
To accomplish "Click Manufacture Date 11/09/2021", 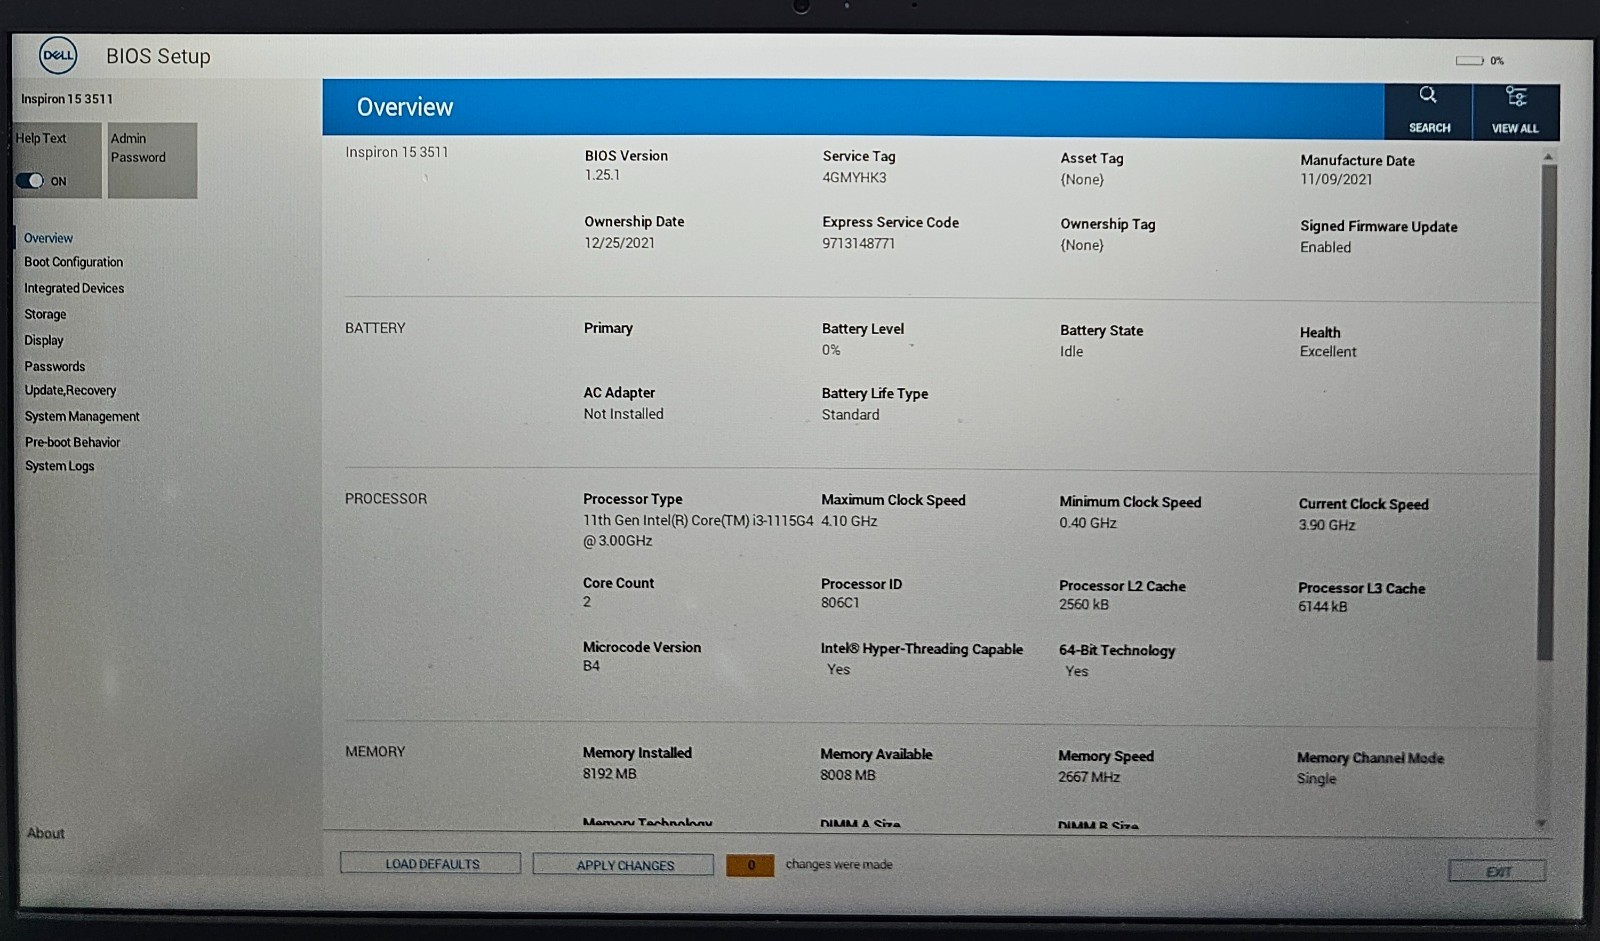I will [1336, 180].
